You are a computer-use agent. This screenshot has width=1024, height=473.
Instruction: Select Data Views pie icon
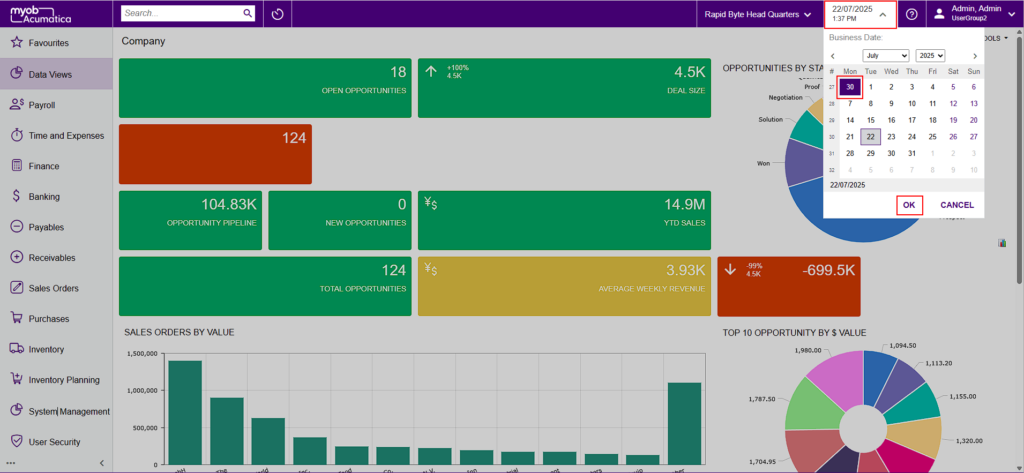click(x=17, y=74)
